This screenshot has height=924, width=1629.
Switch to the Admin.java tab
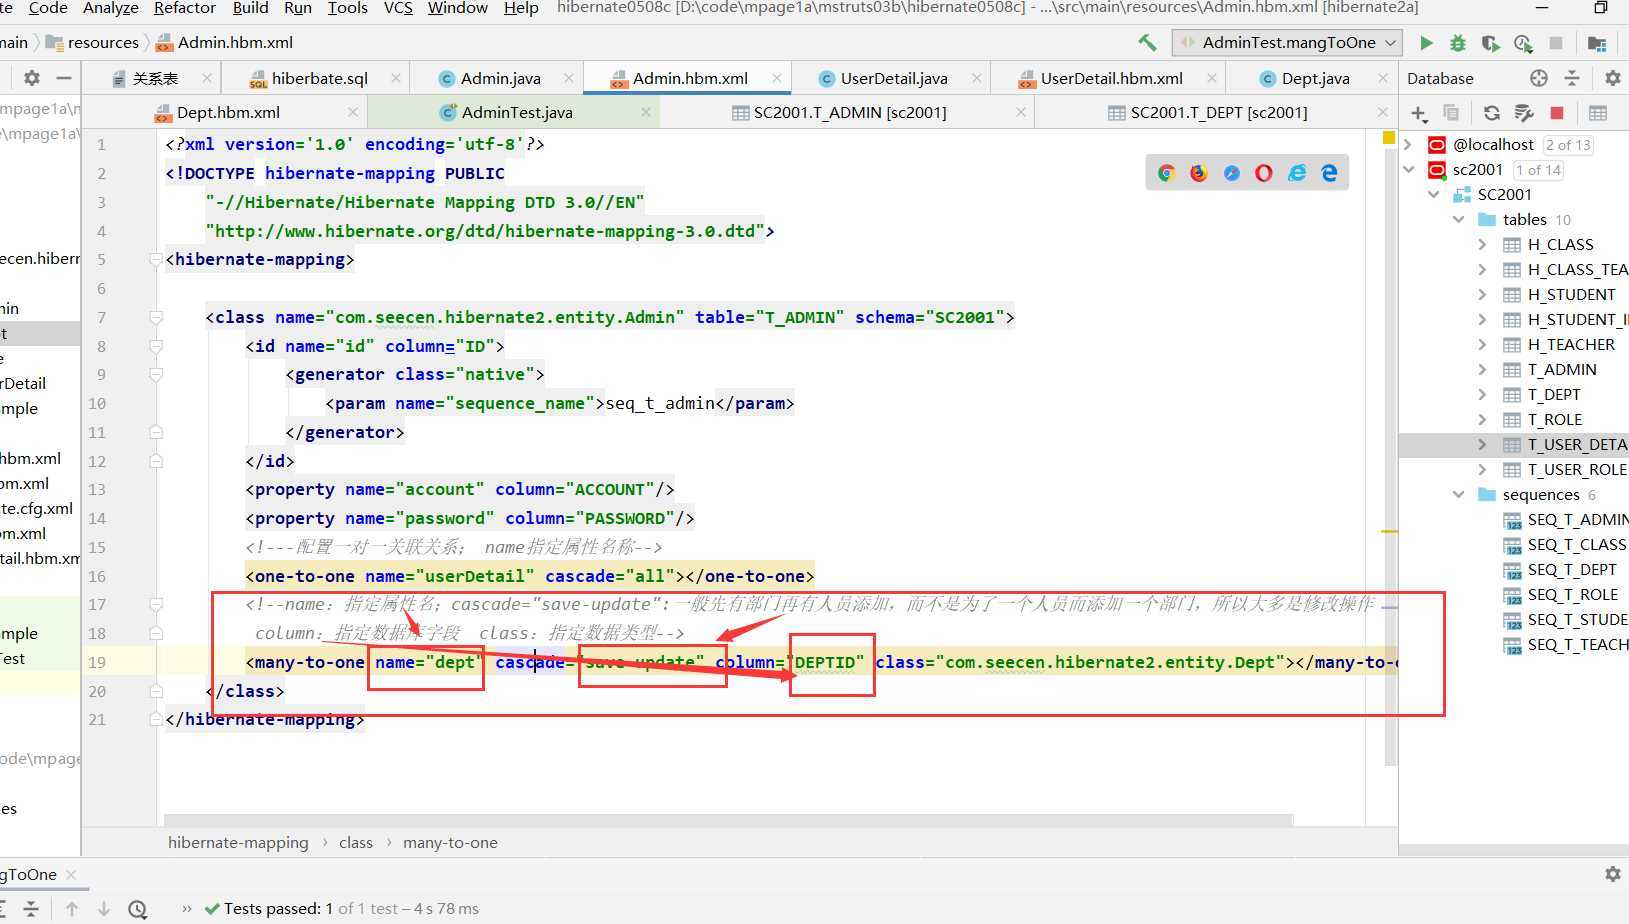tap(500, 78)
